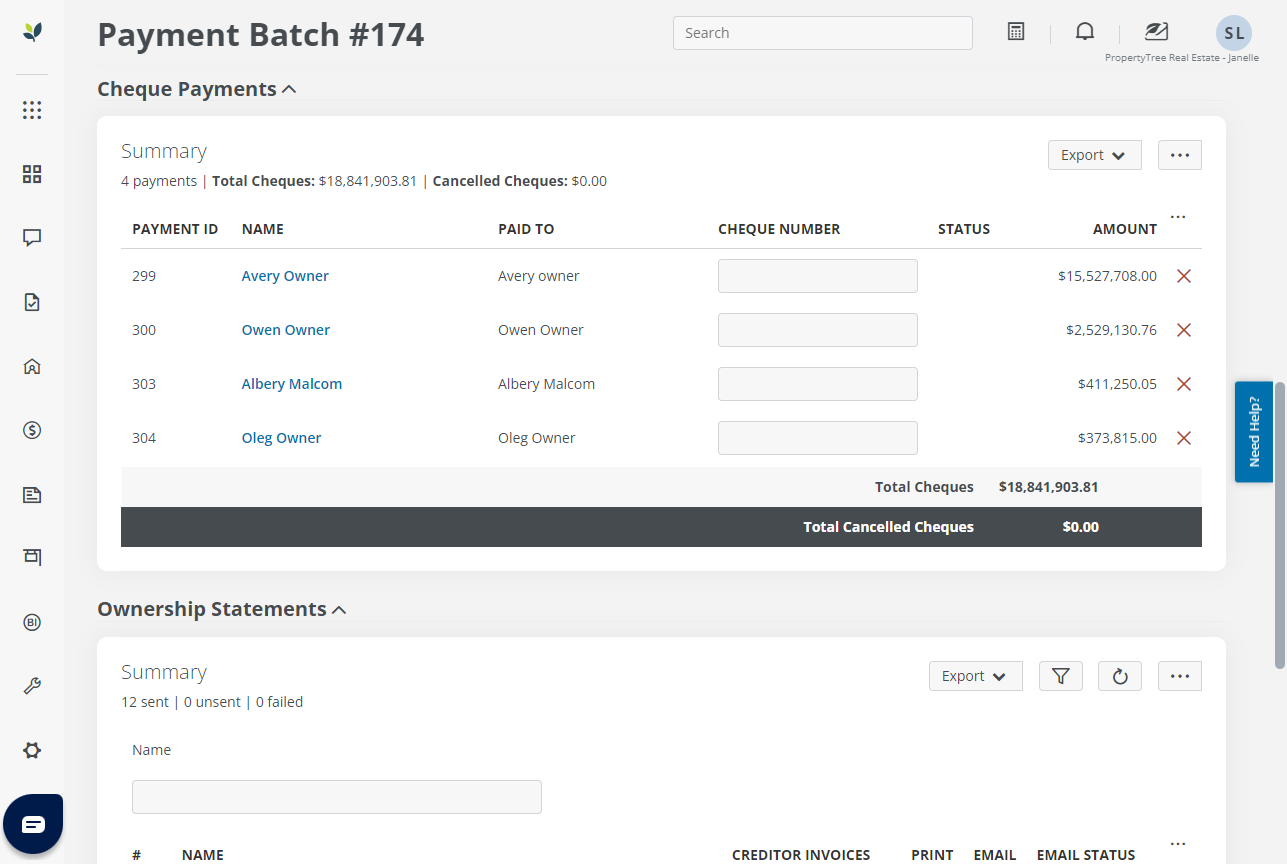1287x864 pixels.
Task: Remove the Albery Malcom cheque payment
Action: coord(1184,384)
